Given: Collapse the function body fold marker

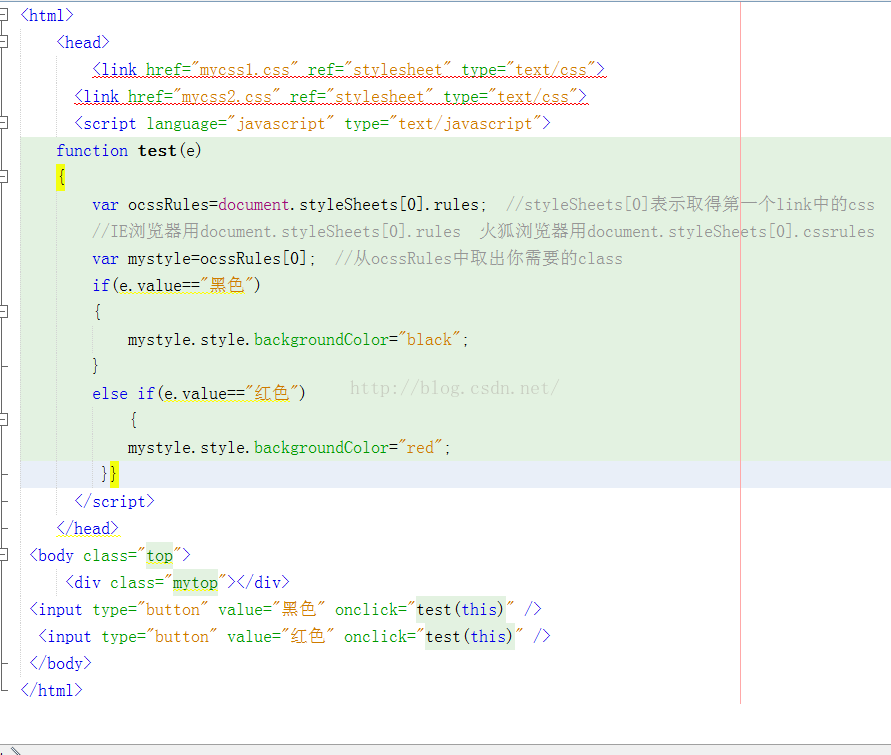Looking at the screenshot, I should click(3, 176).
